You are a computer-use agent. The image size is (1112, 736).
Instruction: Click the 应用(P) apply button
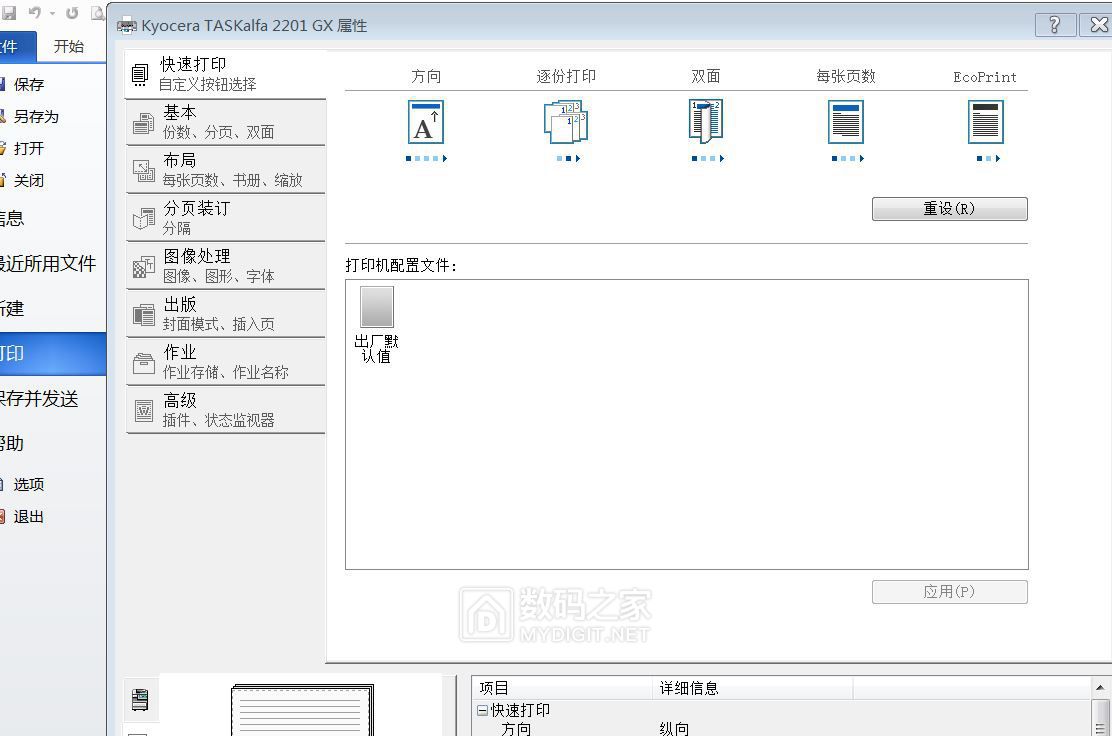click(950, 591)
